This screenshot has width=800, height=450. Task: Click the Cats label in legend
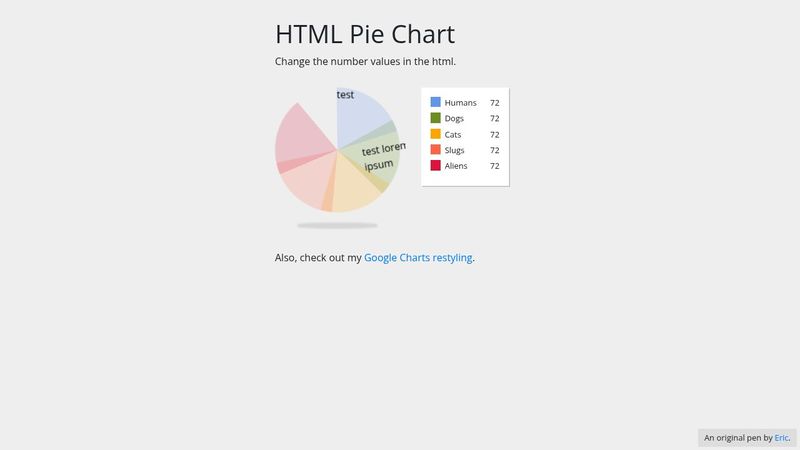tap(453, 134)
